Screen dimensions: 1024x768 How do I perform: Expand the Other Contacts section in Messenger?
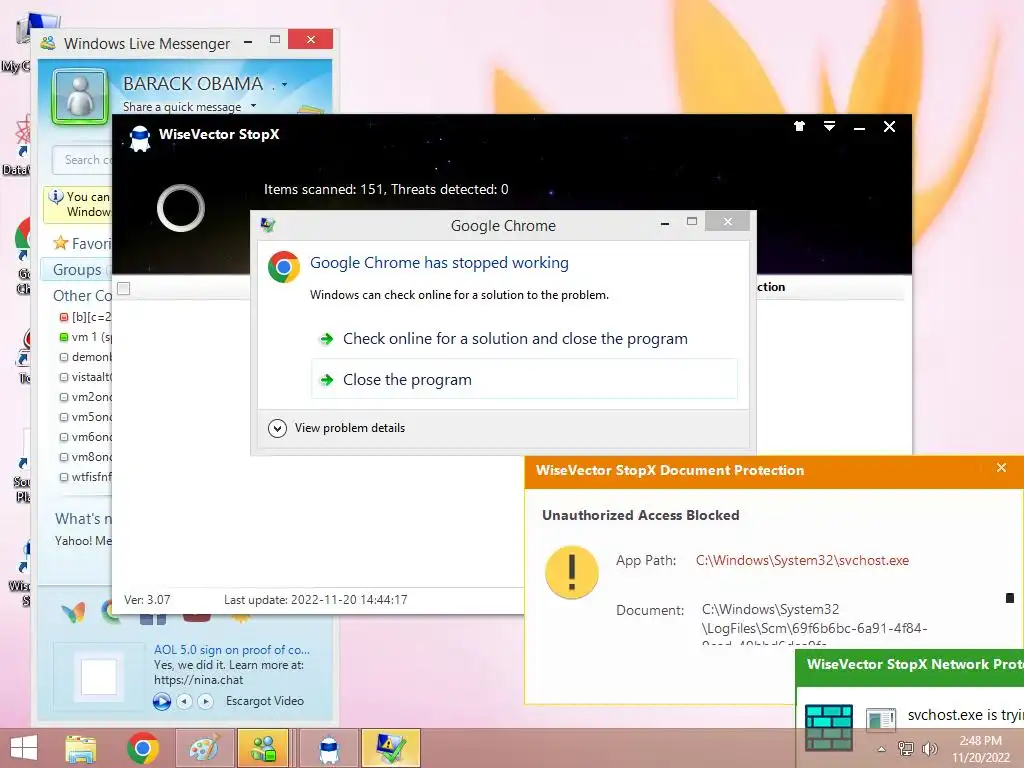(82, 296)
